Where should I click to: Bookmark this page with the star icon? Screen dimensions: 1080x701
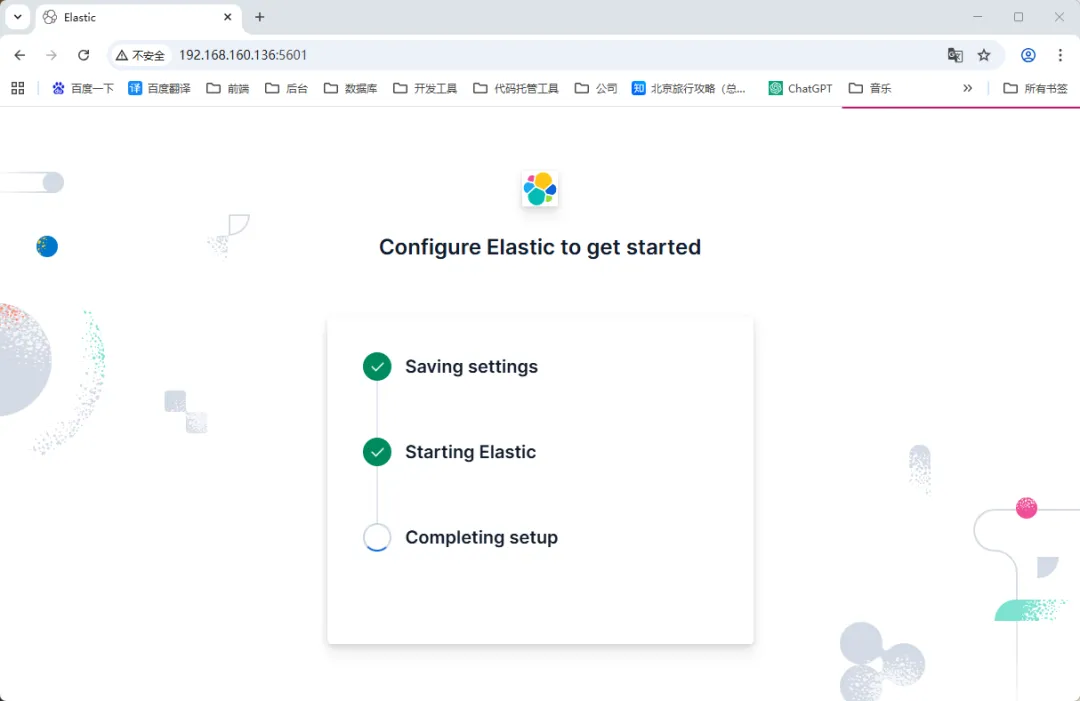[984, 55]
